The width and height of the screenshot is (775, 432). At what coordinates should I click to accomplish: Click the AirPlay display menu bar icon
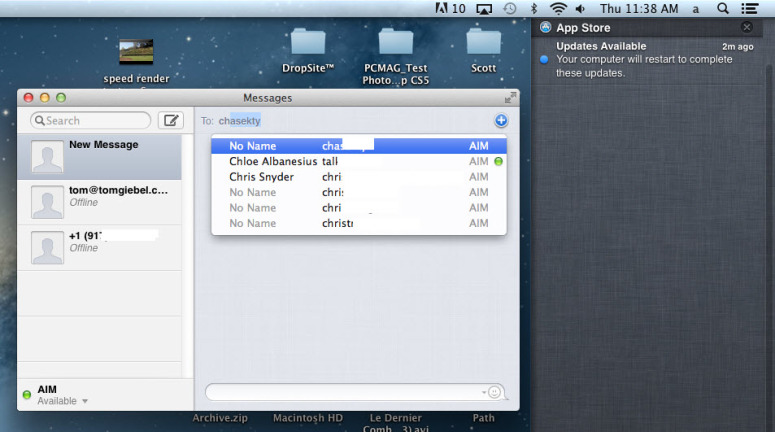coord(484,9)
